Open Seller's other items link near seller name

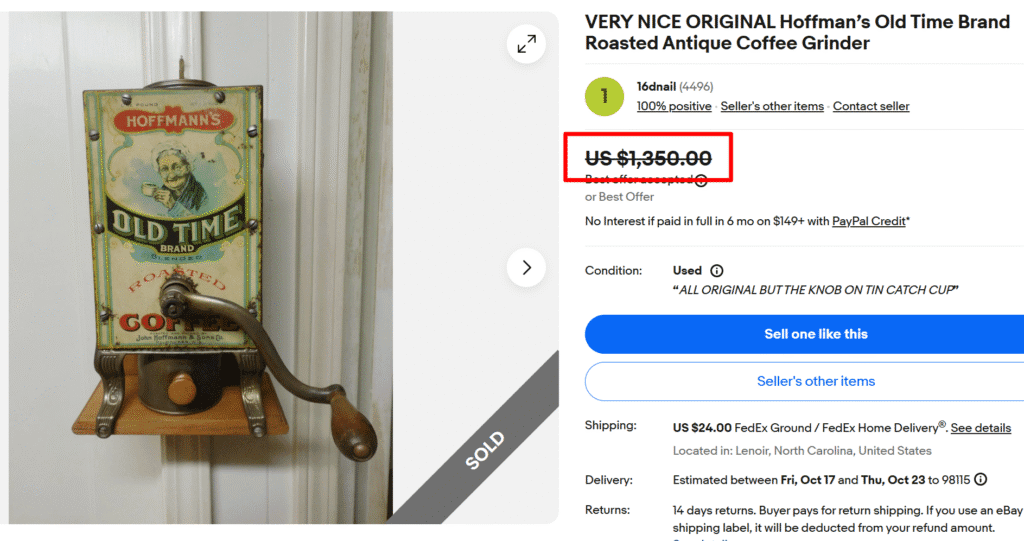772,106
